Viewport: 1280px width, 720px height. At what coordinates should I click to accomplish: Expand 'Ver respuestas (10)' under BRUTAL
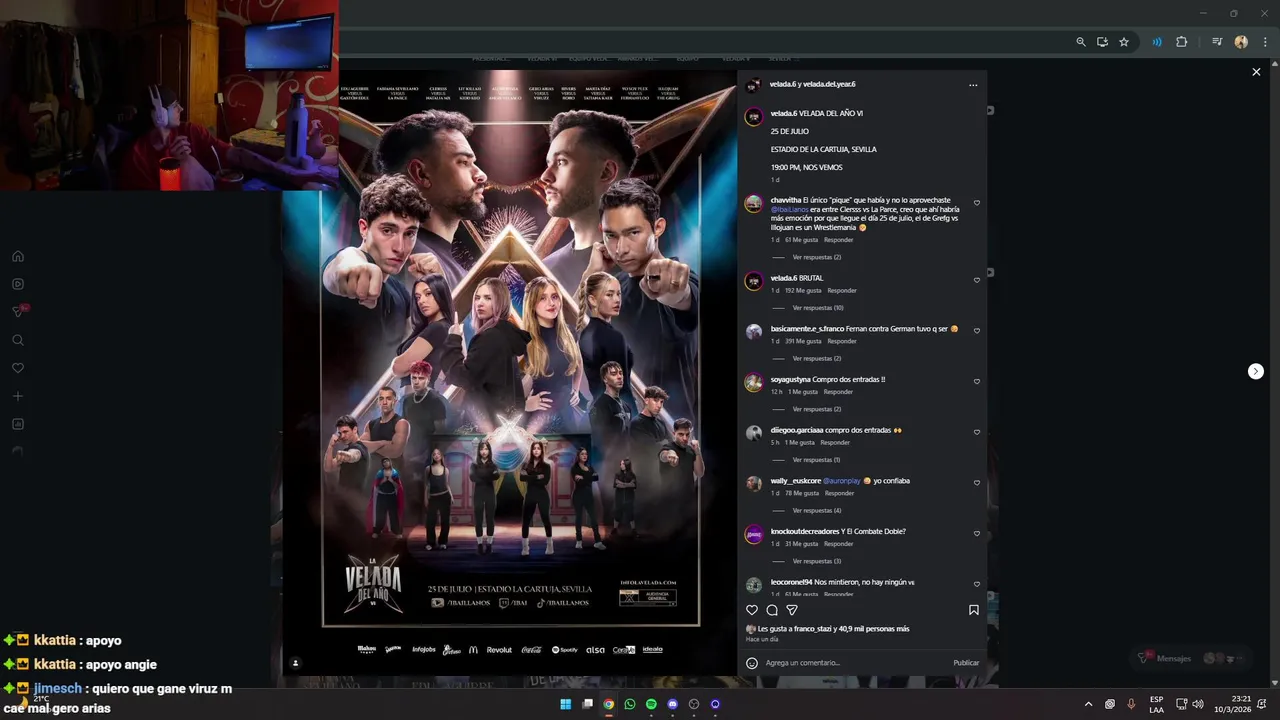pos(818,308)
